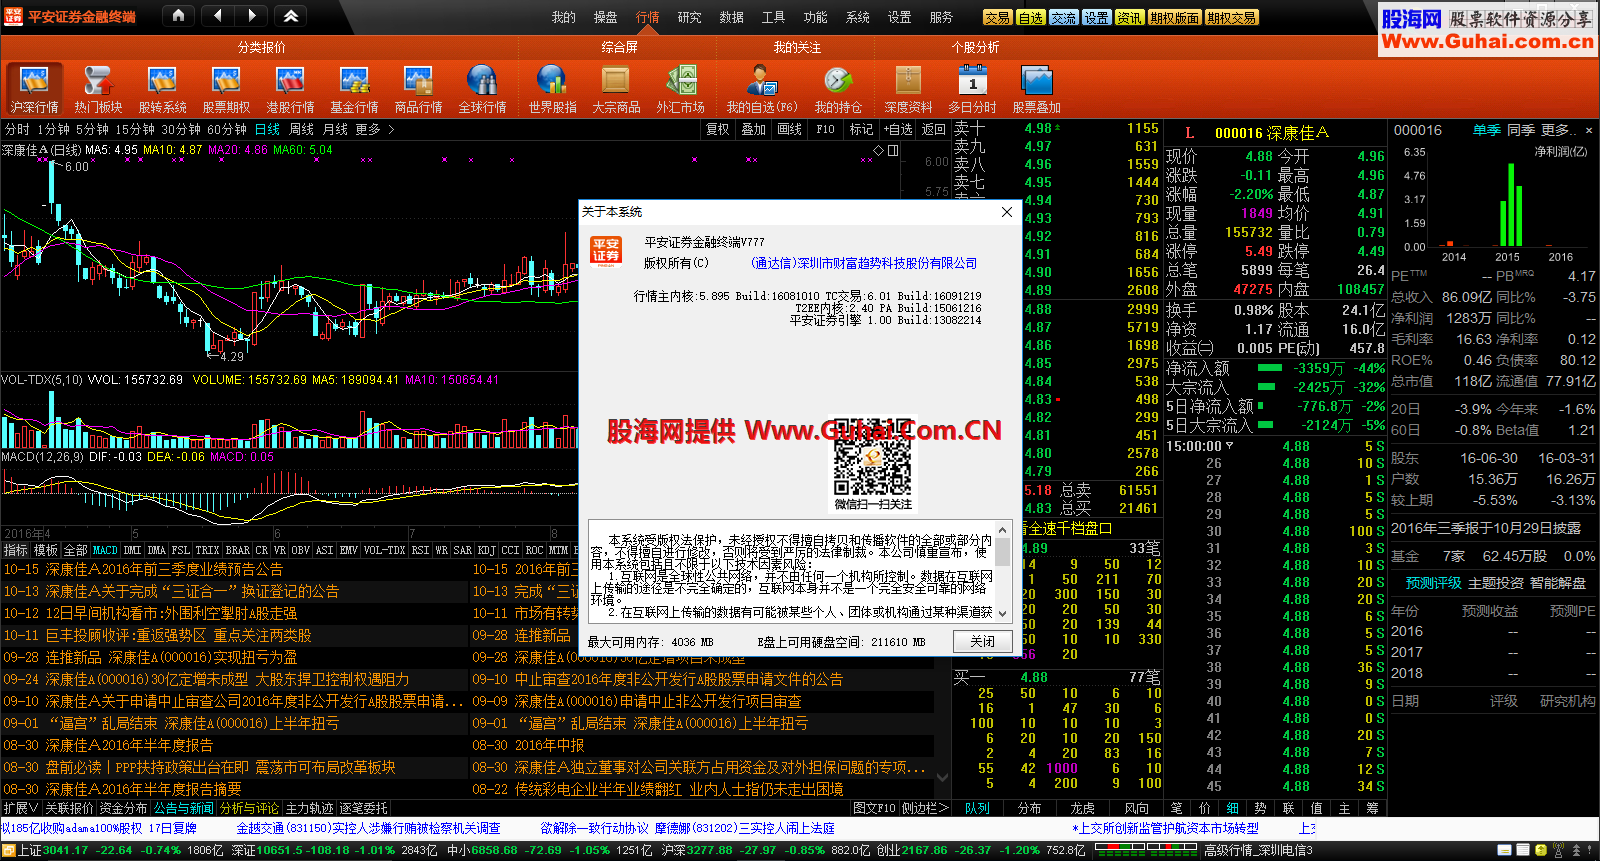Click 期权交易 shortcut button
Screen dimensions: 1600x861
click(1231, 18)
